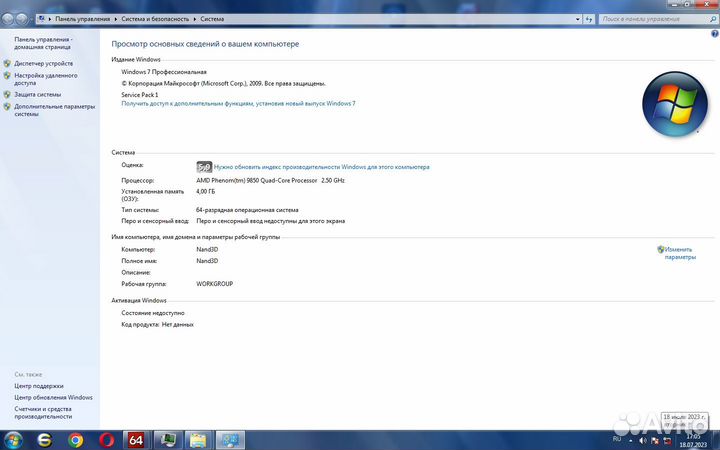The image size is (720, 450).
Task: Open 'Счетчики и средства производительности' link
Action: click(x=43, y=413)
